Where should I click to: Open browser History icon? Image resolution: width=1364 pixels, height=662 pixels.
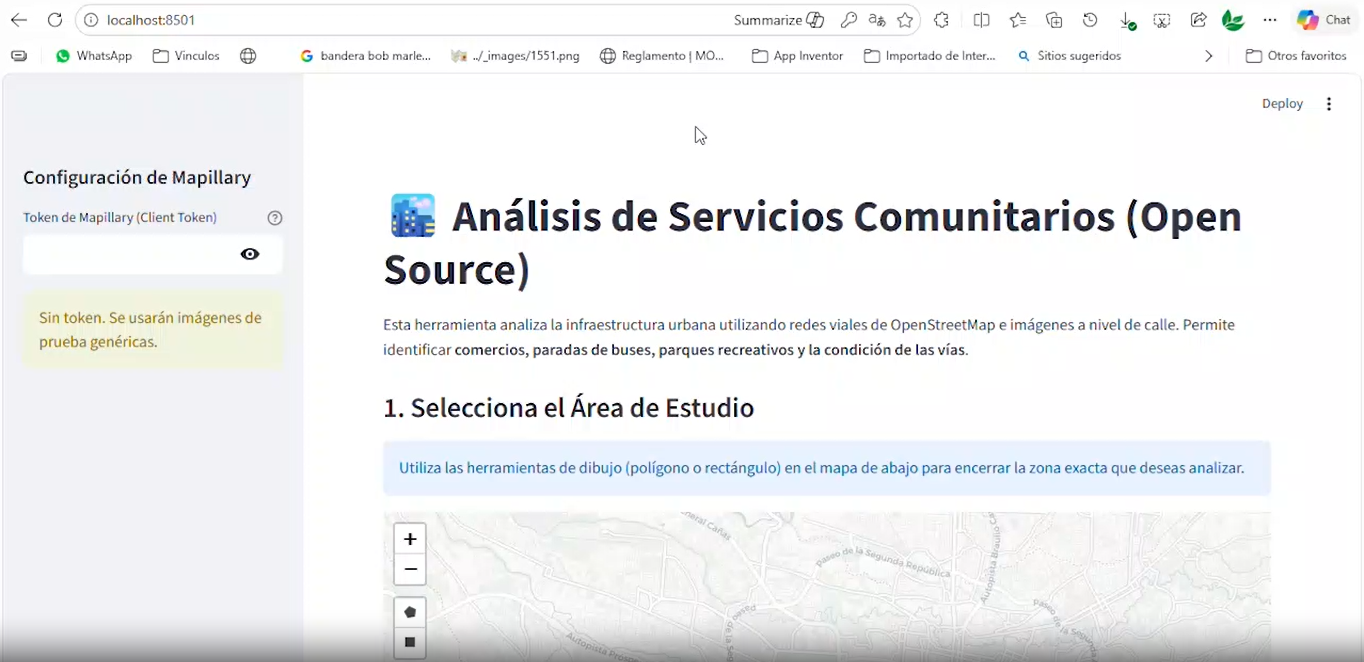[x=1089, y=19]
